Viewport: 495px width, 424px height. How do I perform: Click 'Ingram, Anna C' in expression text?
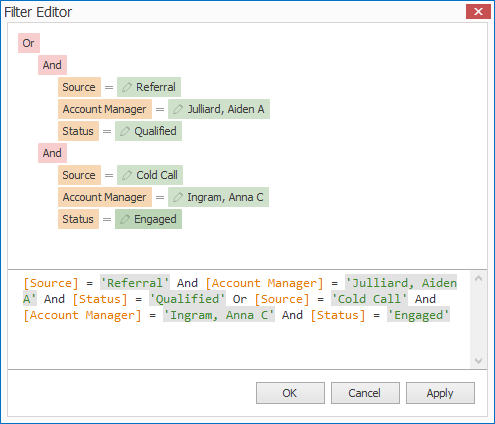click(219, 315)
